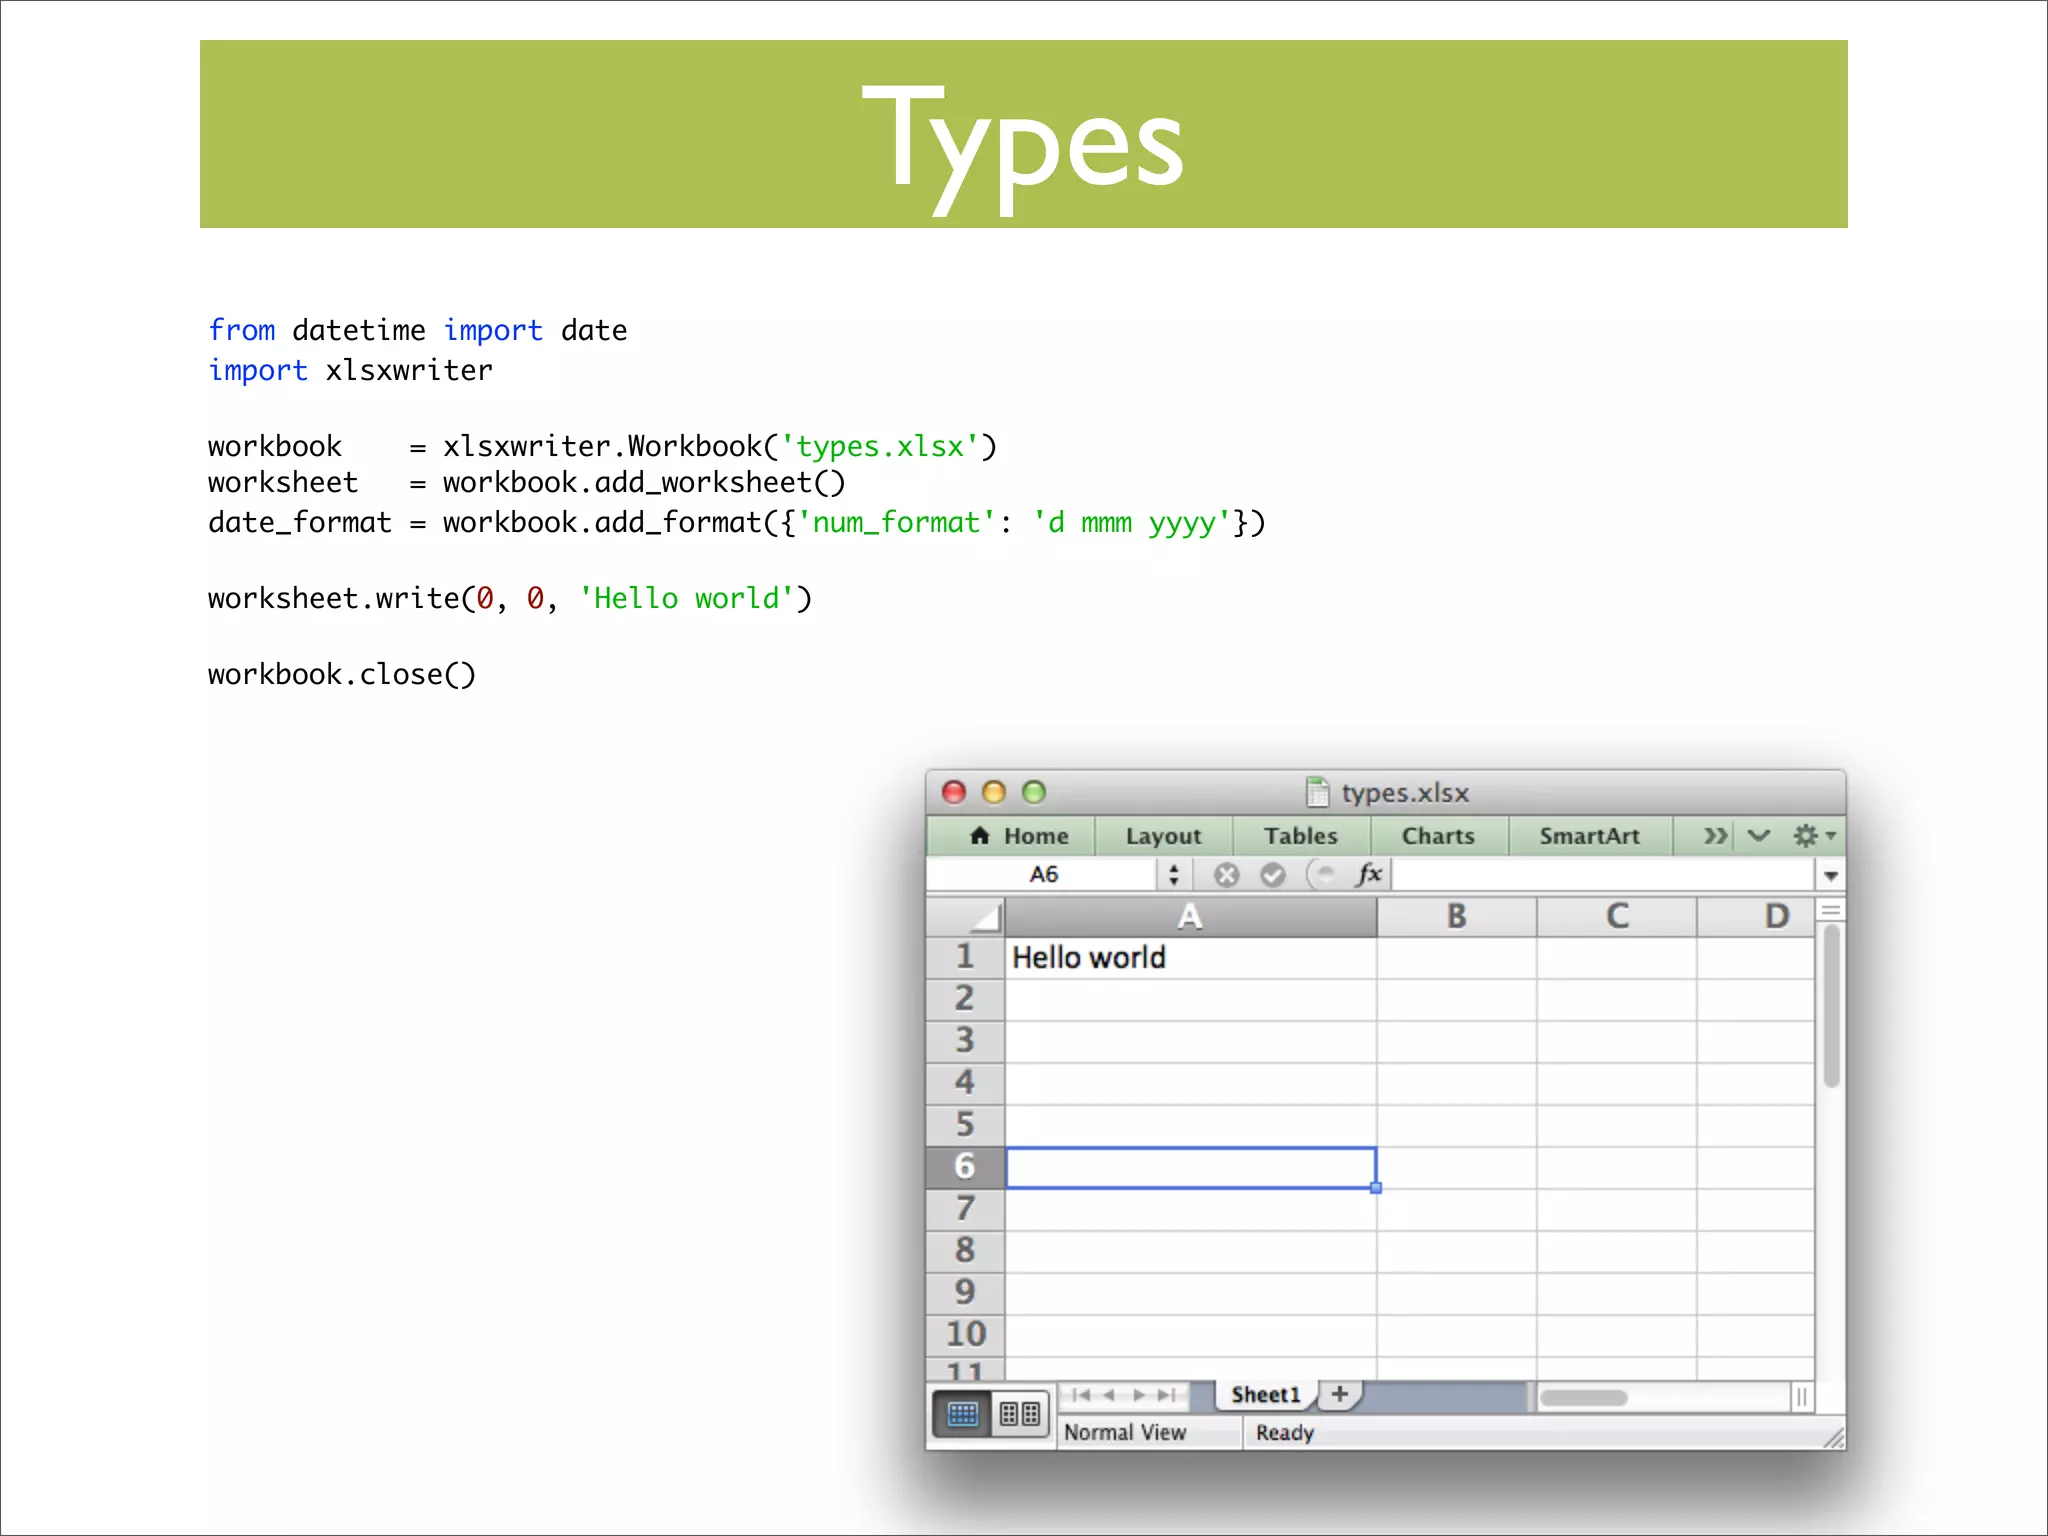
Task: Go to first sheet navigation arrow
Action: pos(1081,1395)
